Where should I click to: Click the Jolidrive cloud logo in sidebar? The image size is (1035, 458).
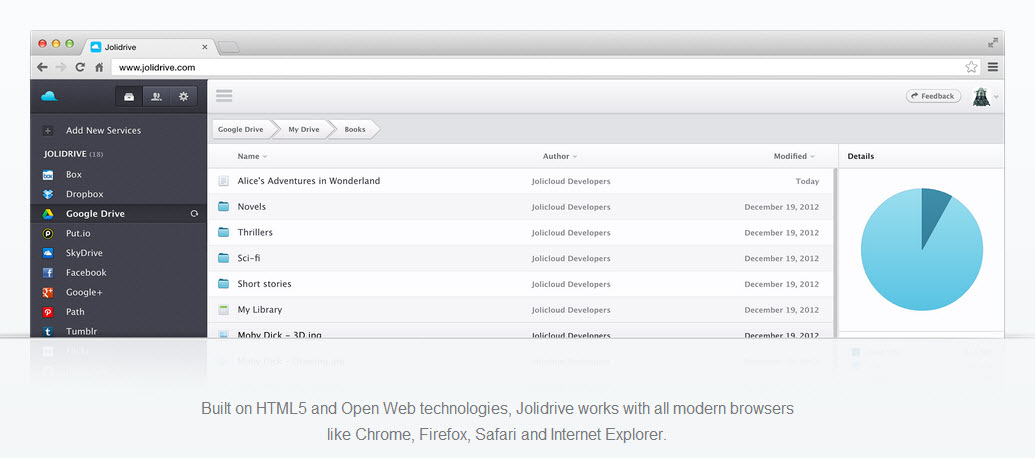[50, 96]
